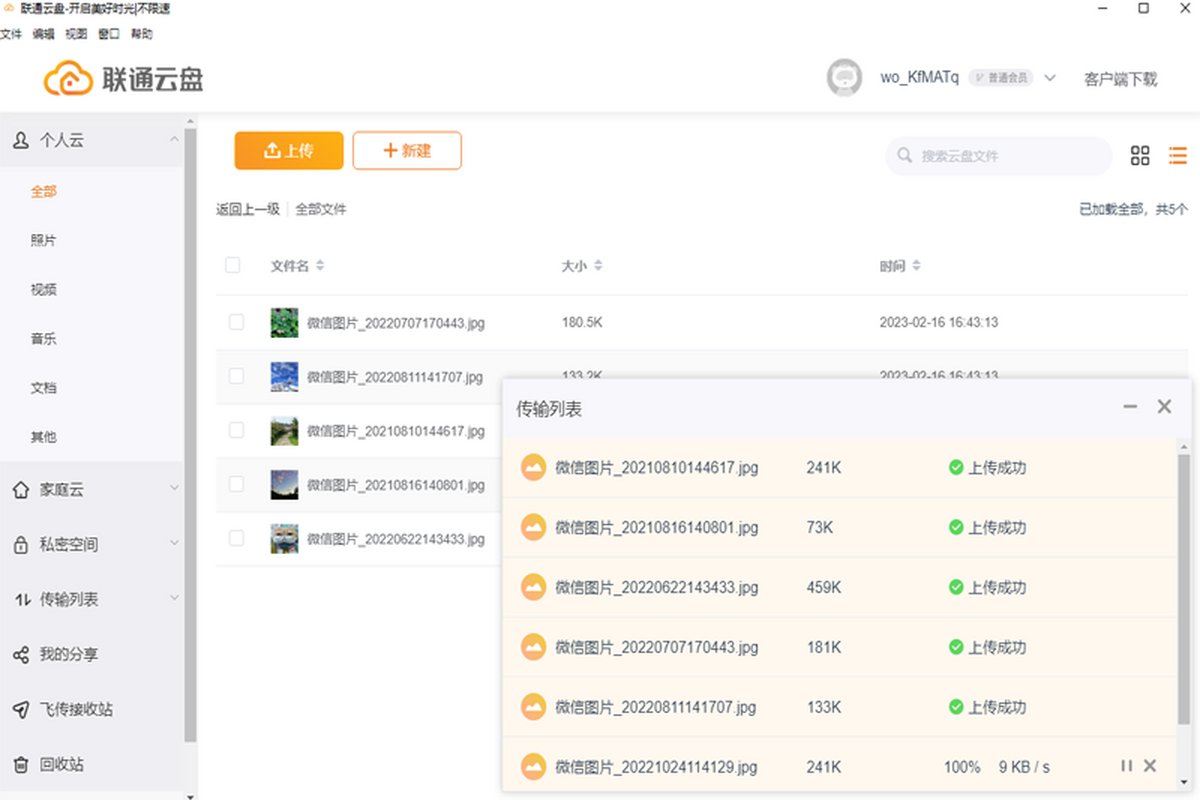Viewport: 1200px width, 800px height.
Task: Click the 新建 button
Action: point(407,151)
